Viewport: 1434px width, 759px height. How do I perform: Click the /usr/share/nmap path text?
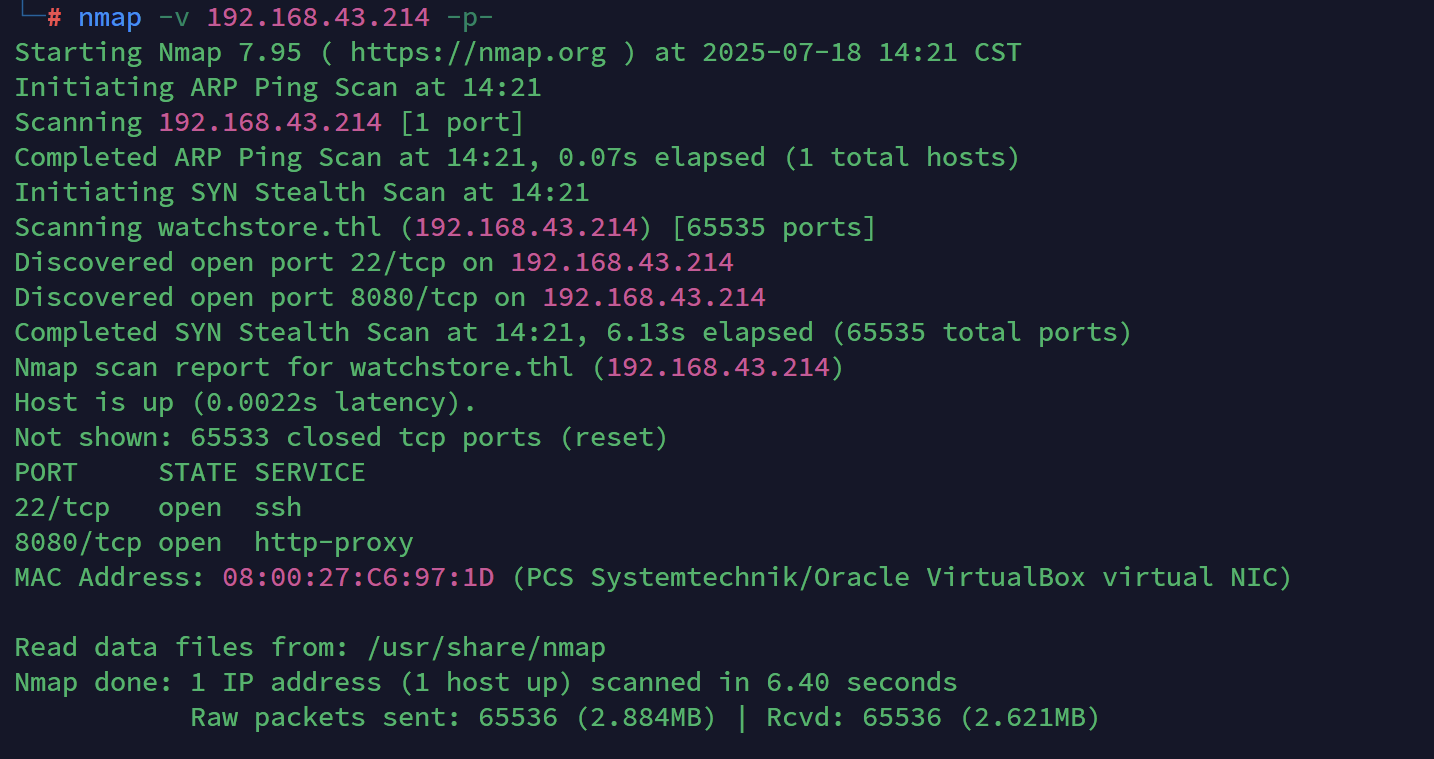click(x=486, y=647)
